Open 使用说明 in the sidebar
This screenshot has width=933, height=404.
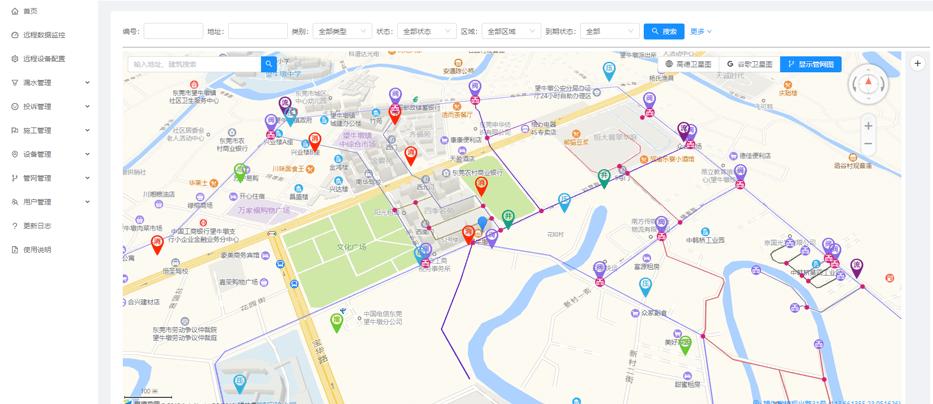[37, 249]
